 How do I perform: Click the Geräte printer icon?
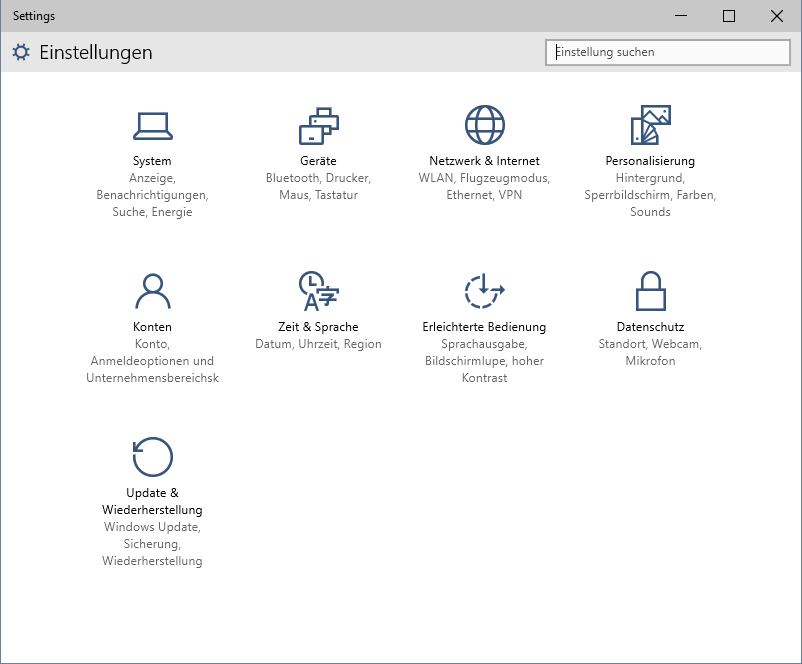[x=318, y=125]
